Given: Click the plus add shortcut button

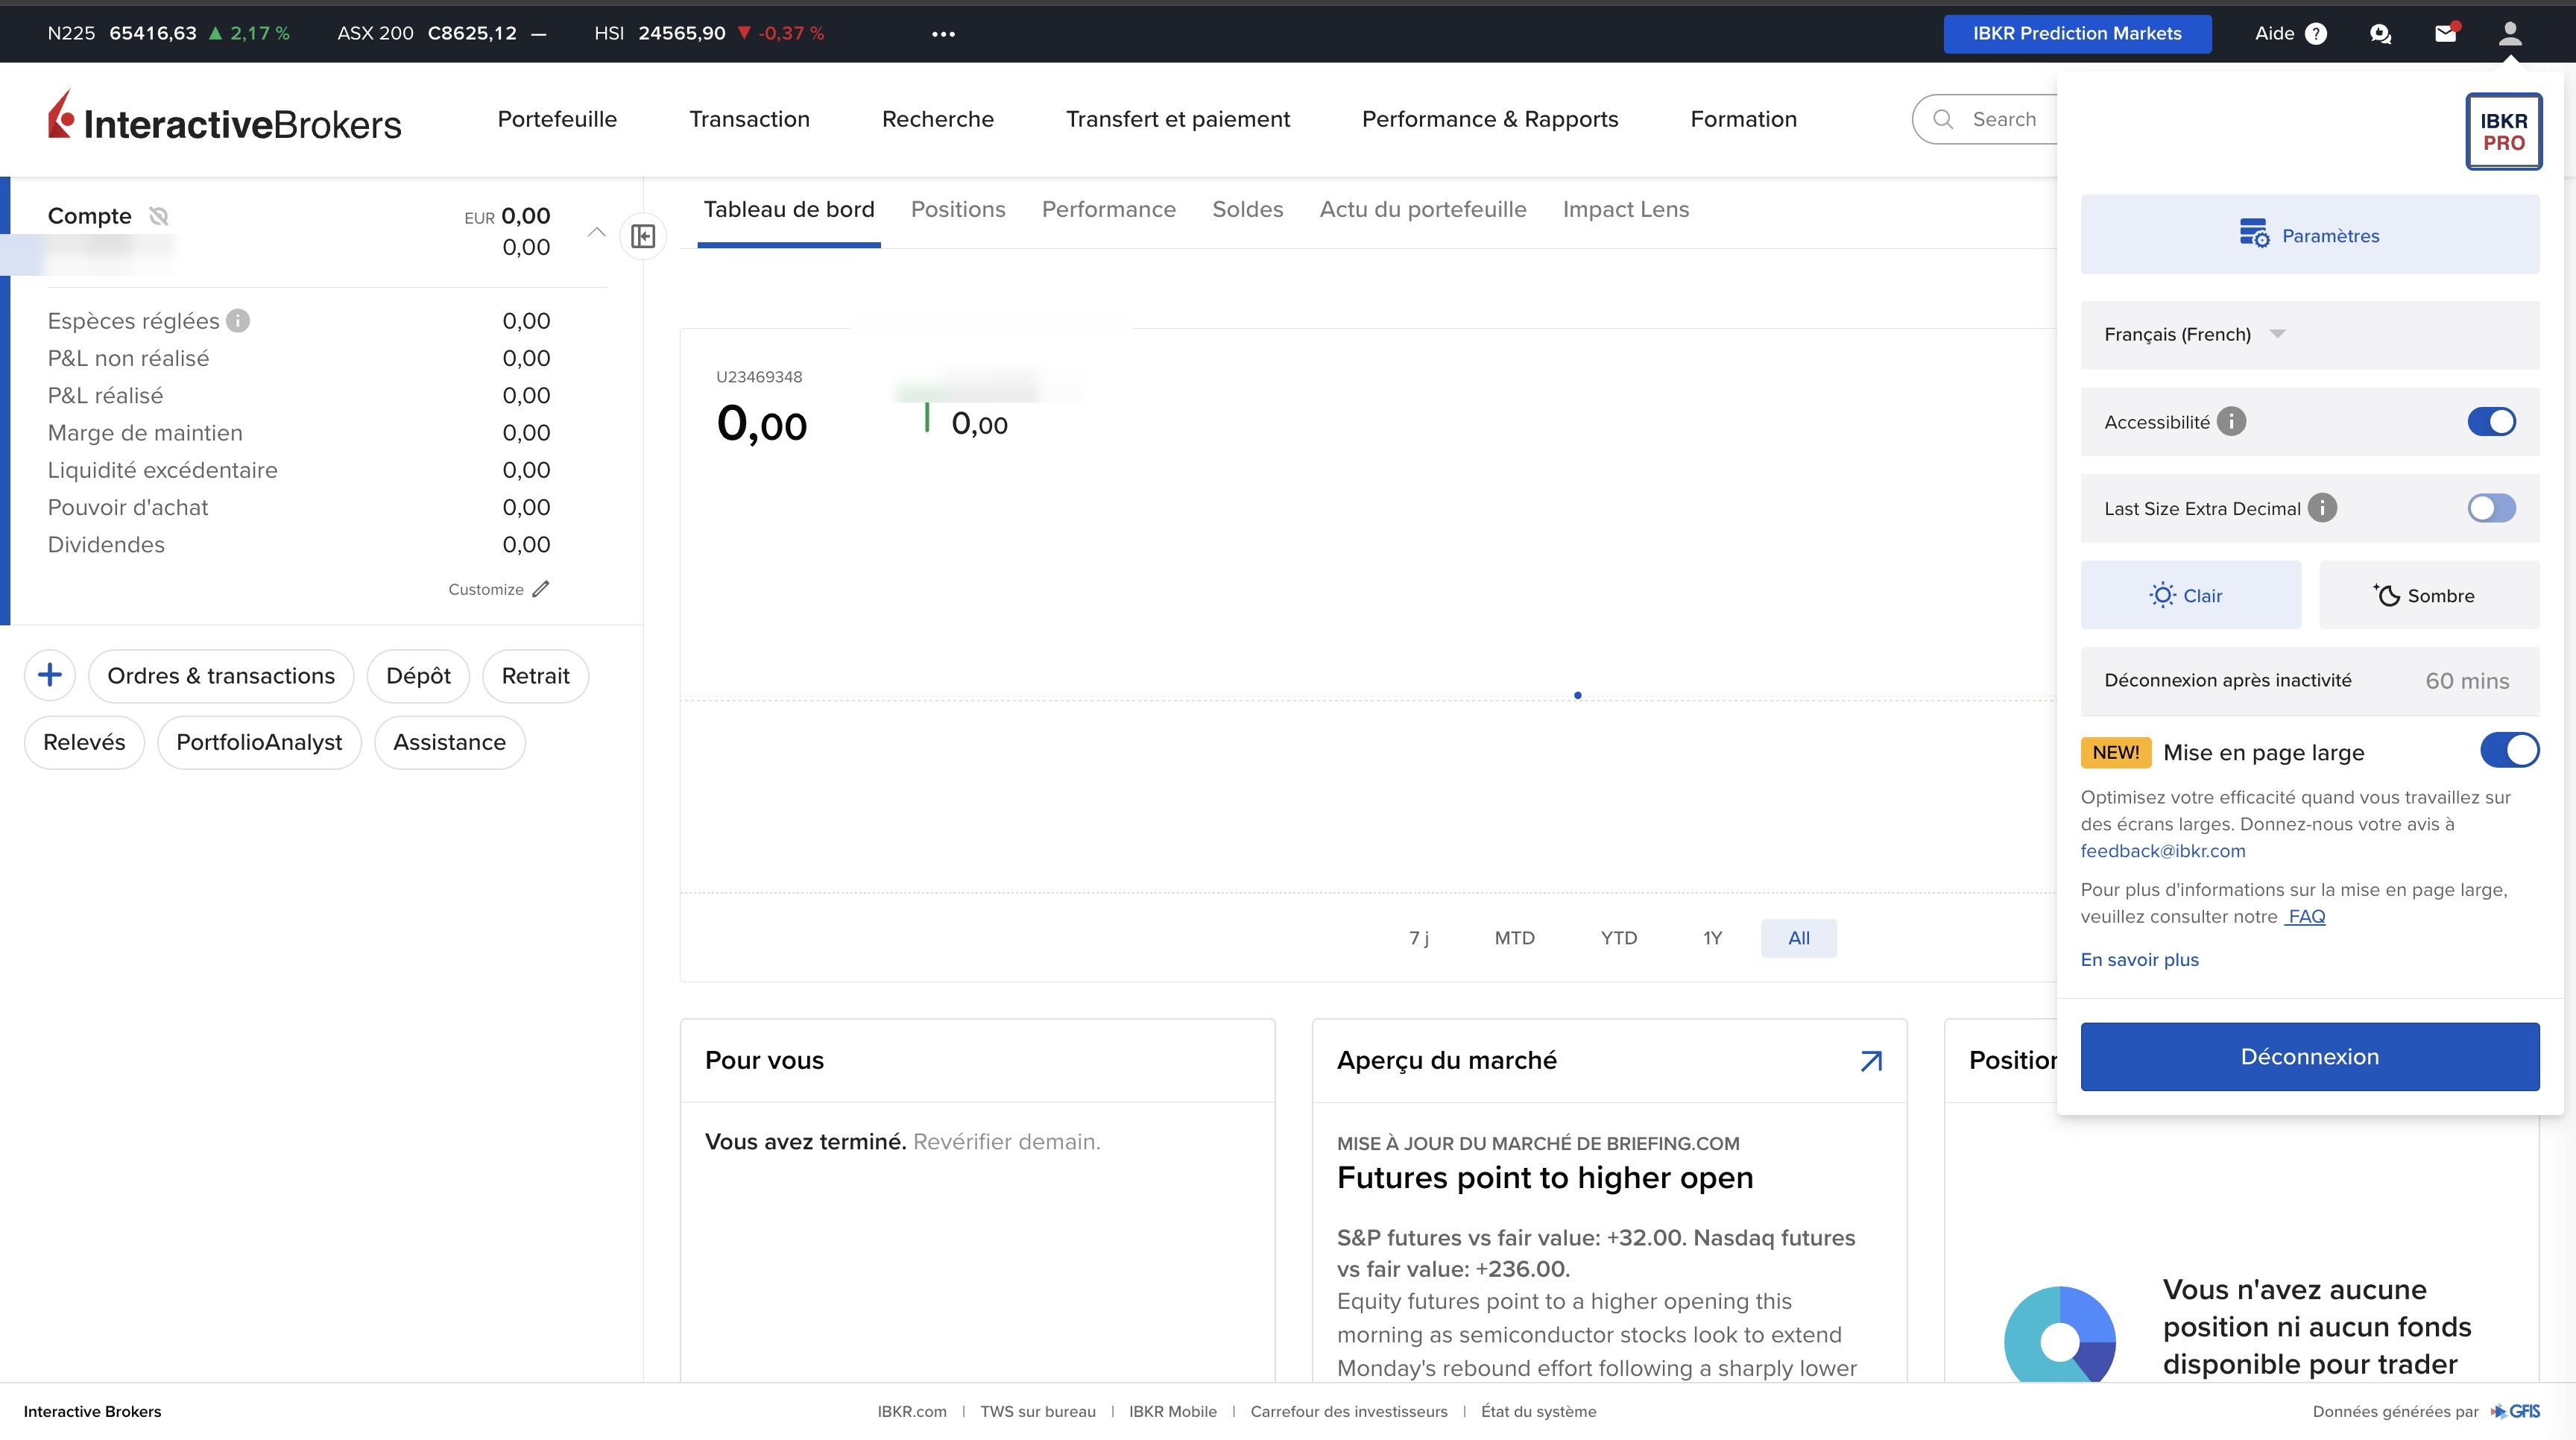Looking at the screenshot, I should [50, 675].
